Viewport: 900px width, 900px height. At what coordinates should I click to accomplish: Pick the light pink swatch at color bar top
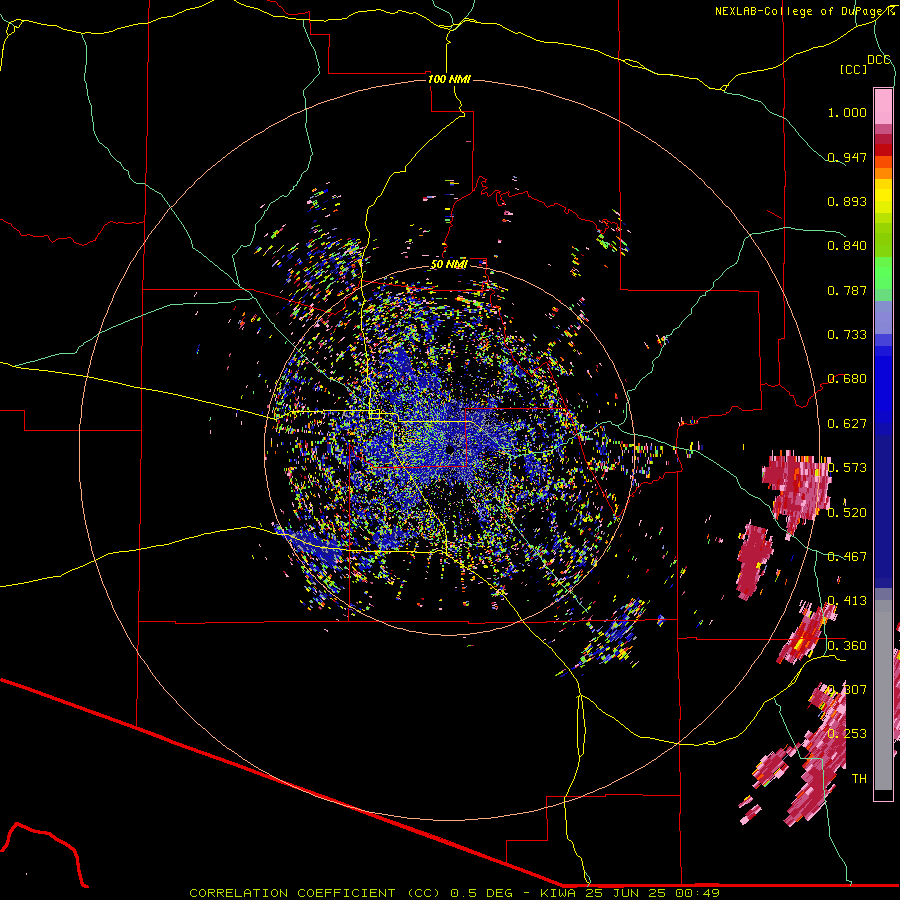point(883,106)
